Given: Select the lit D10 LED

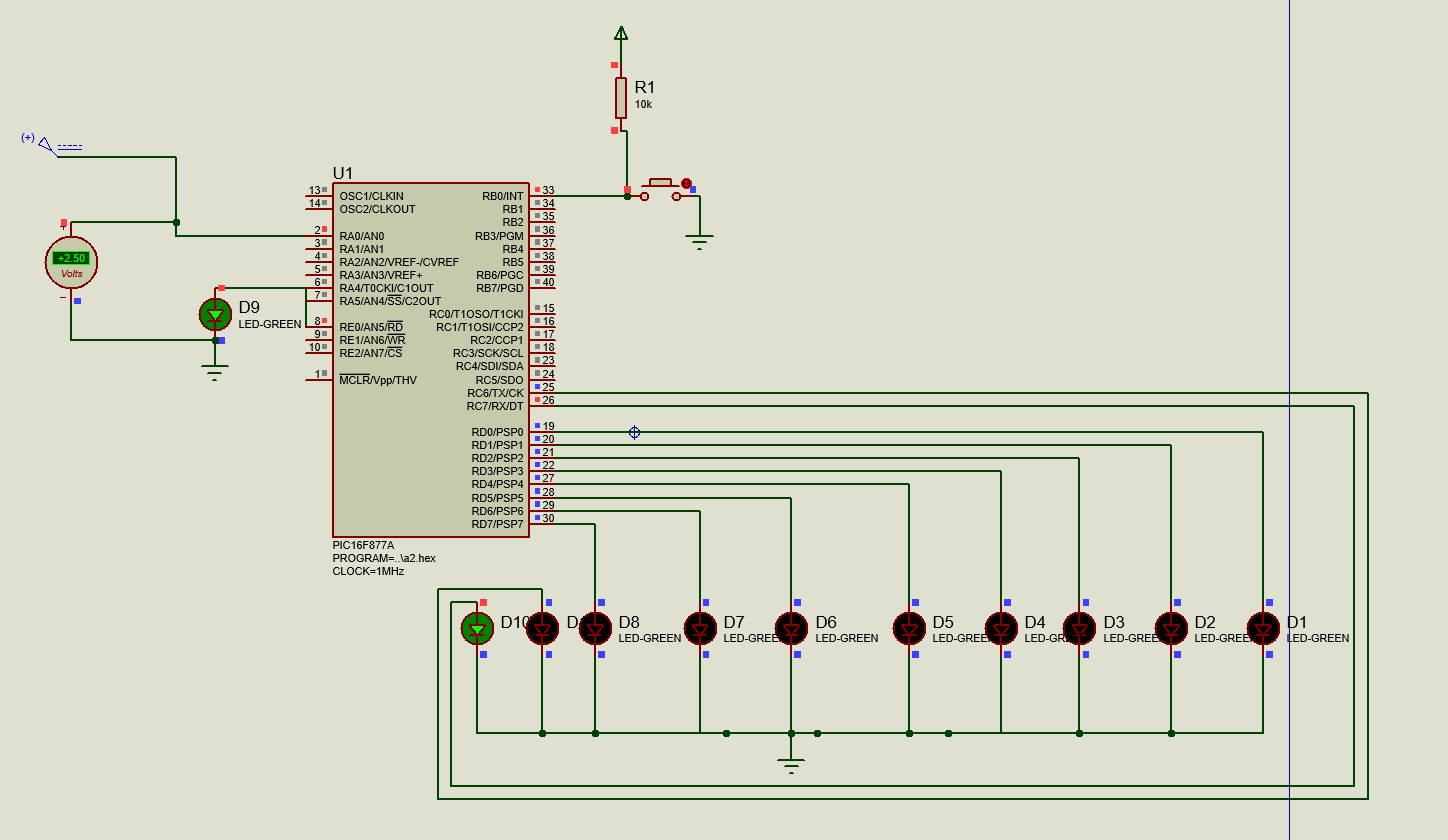Looking at the screenshot, I should pyautogui.click(x=477, y=628).
